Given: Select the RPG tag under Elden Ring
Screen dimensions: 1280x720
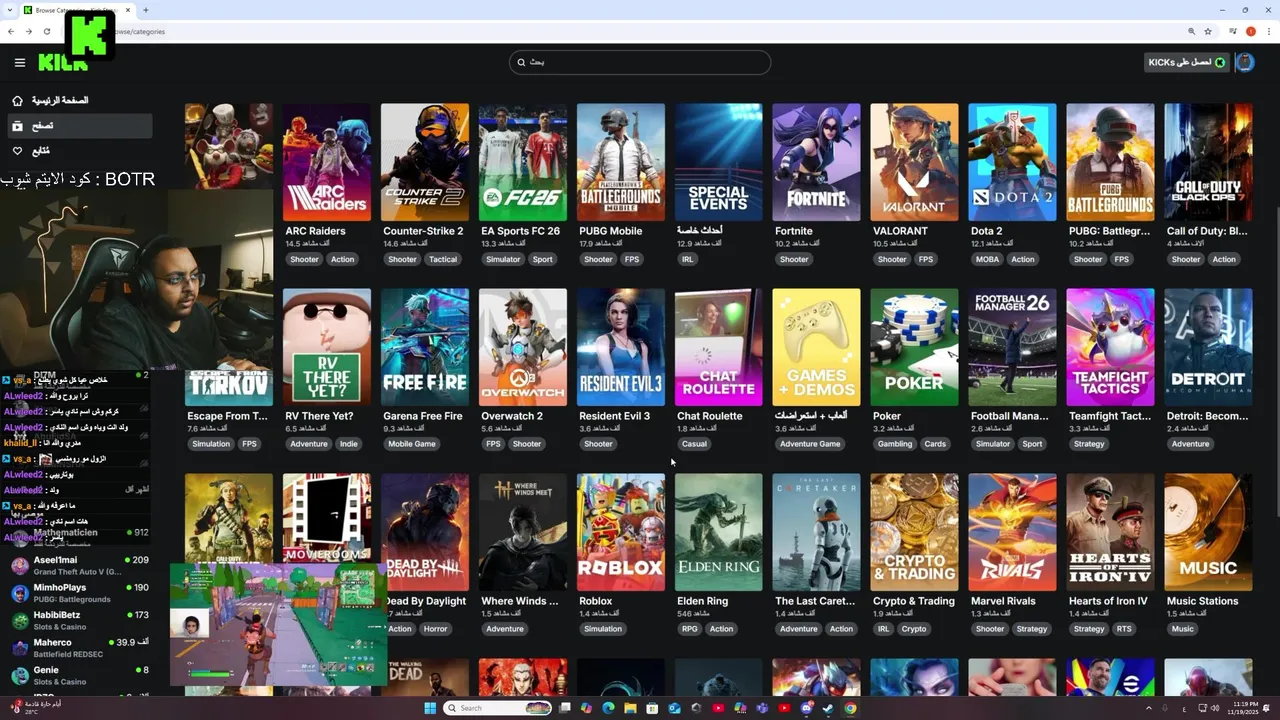Looking at the screenshot, I should (690, 629).
